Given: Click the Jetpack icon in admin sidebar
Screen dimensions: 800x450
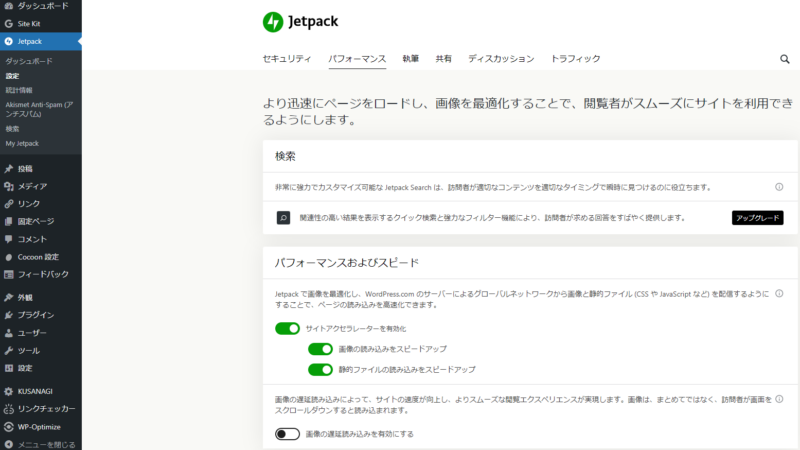Looking at the screenshot, I should click(x=9, y=41).
